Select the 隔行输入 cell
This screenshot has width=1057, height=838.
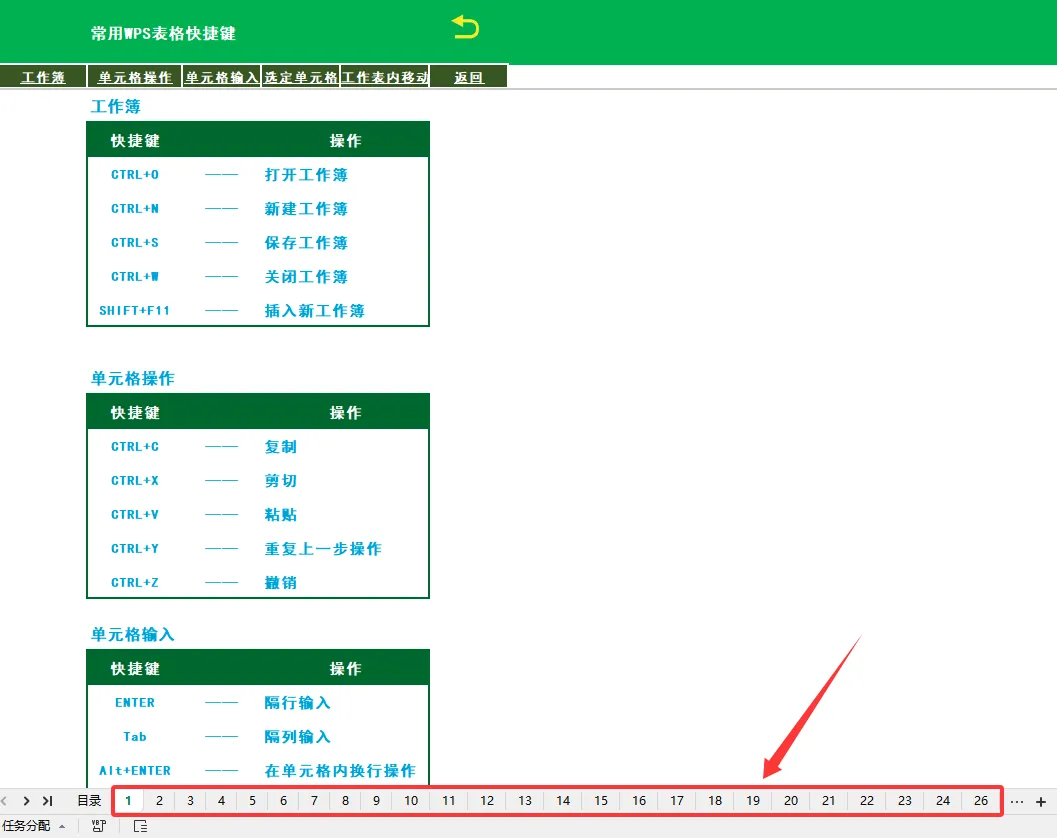297,702
